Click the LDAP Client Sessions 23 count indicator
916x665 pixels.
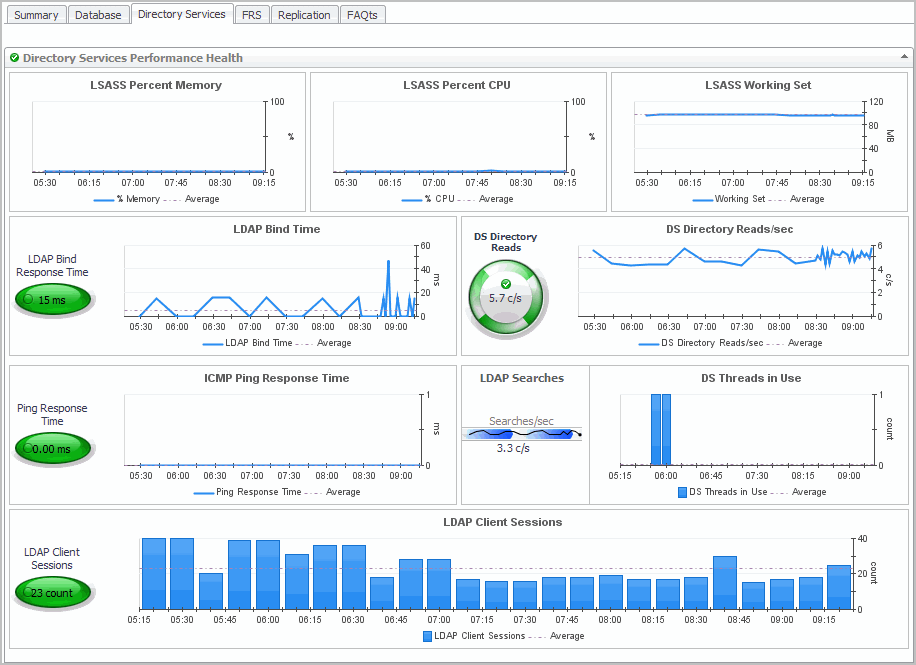coord(52,592)
